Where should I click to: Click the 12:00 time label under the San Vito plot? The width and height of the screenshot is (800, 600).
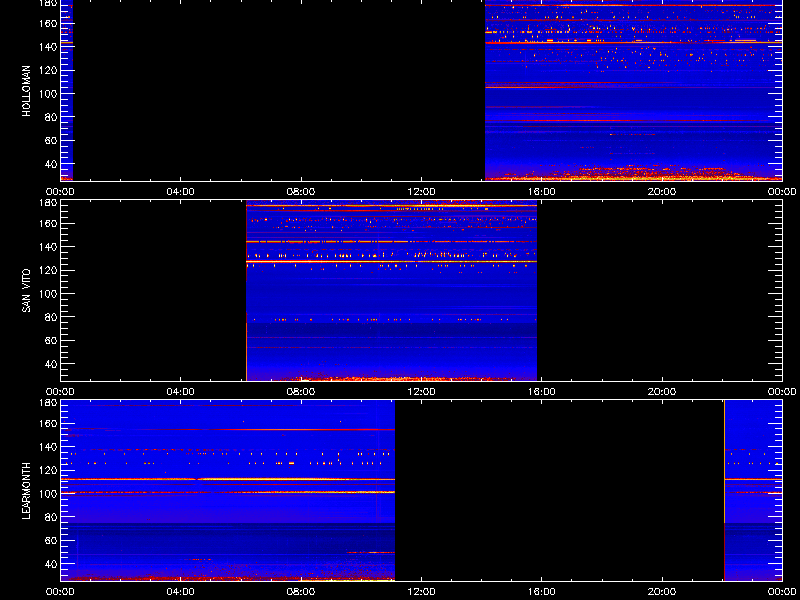(x=421, y=392)
